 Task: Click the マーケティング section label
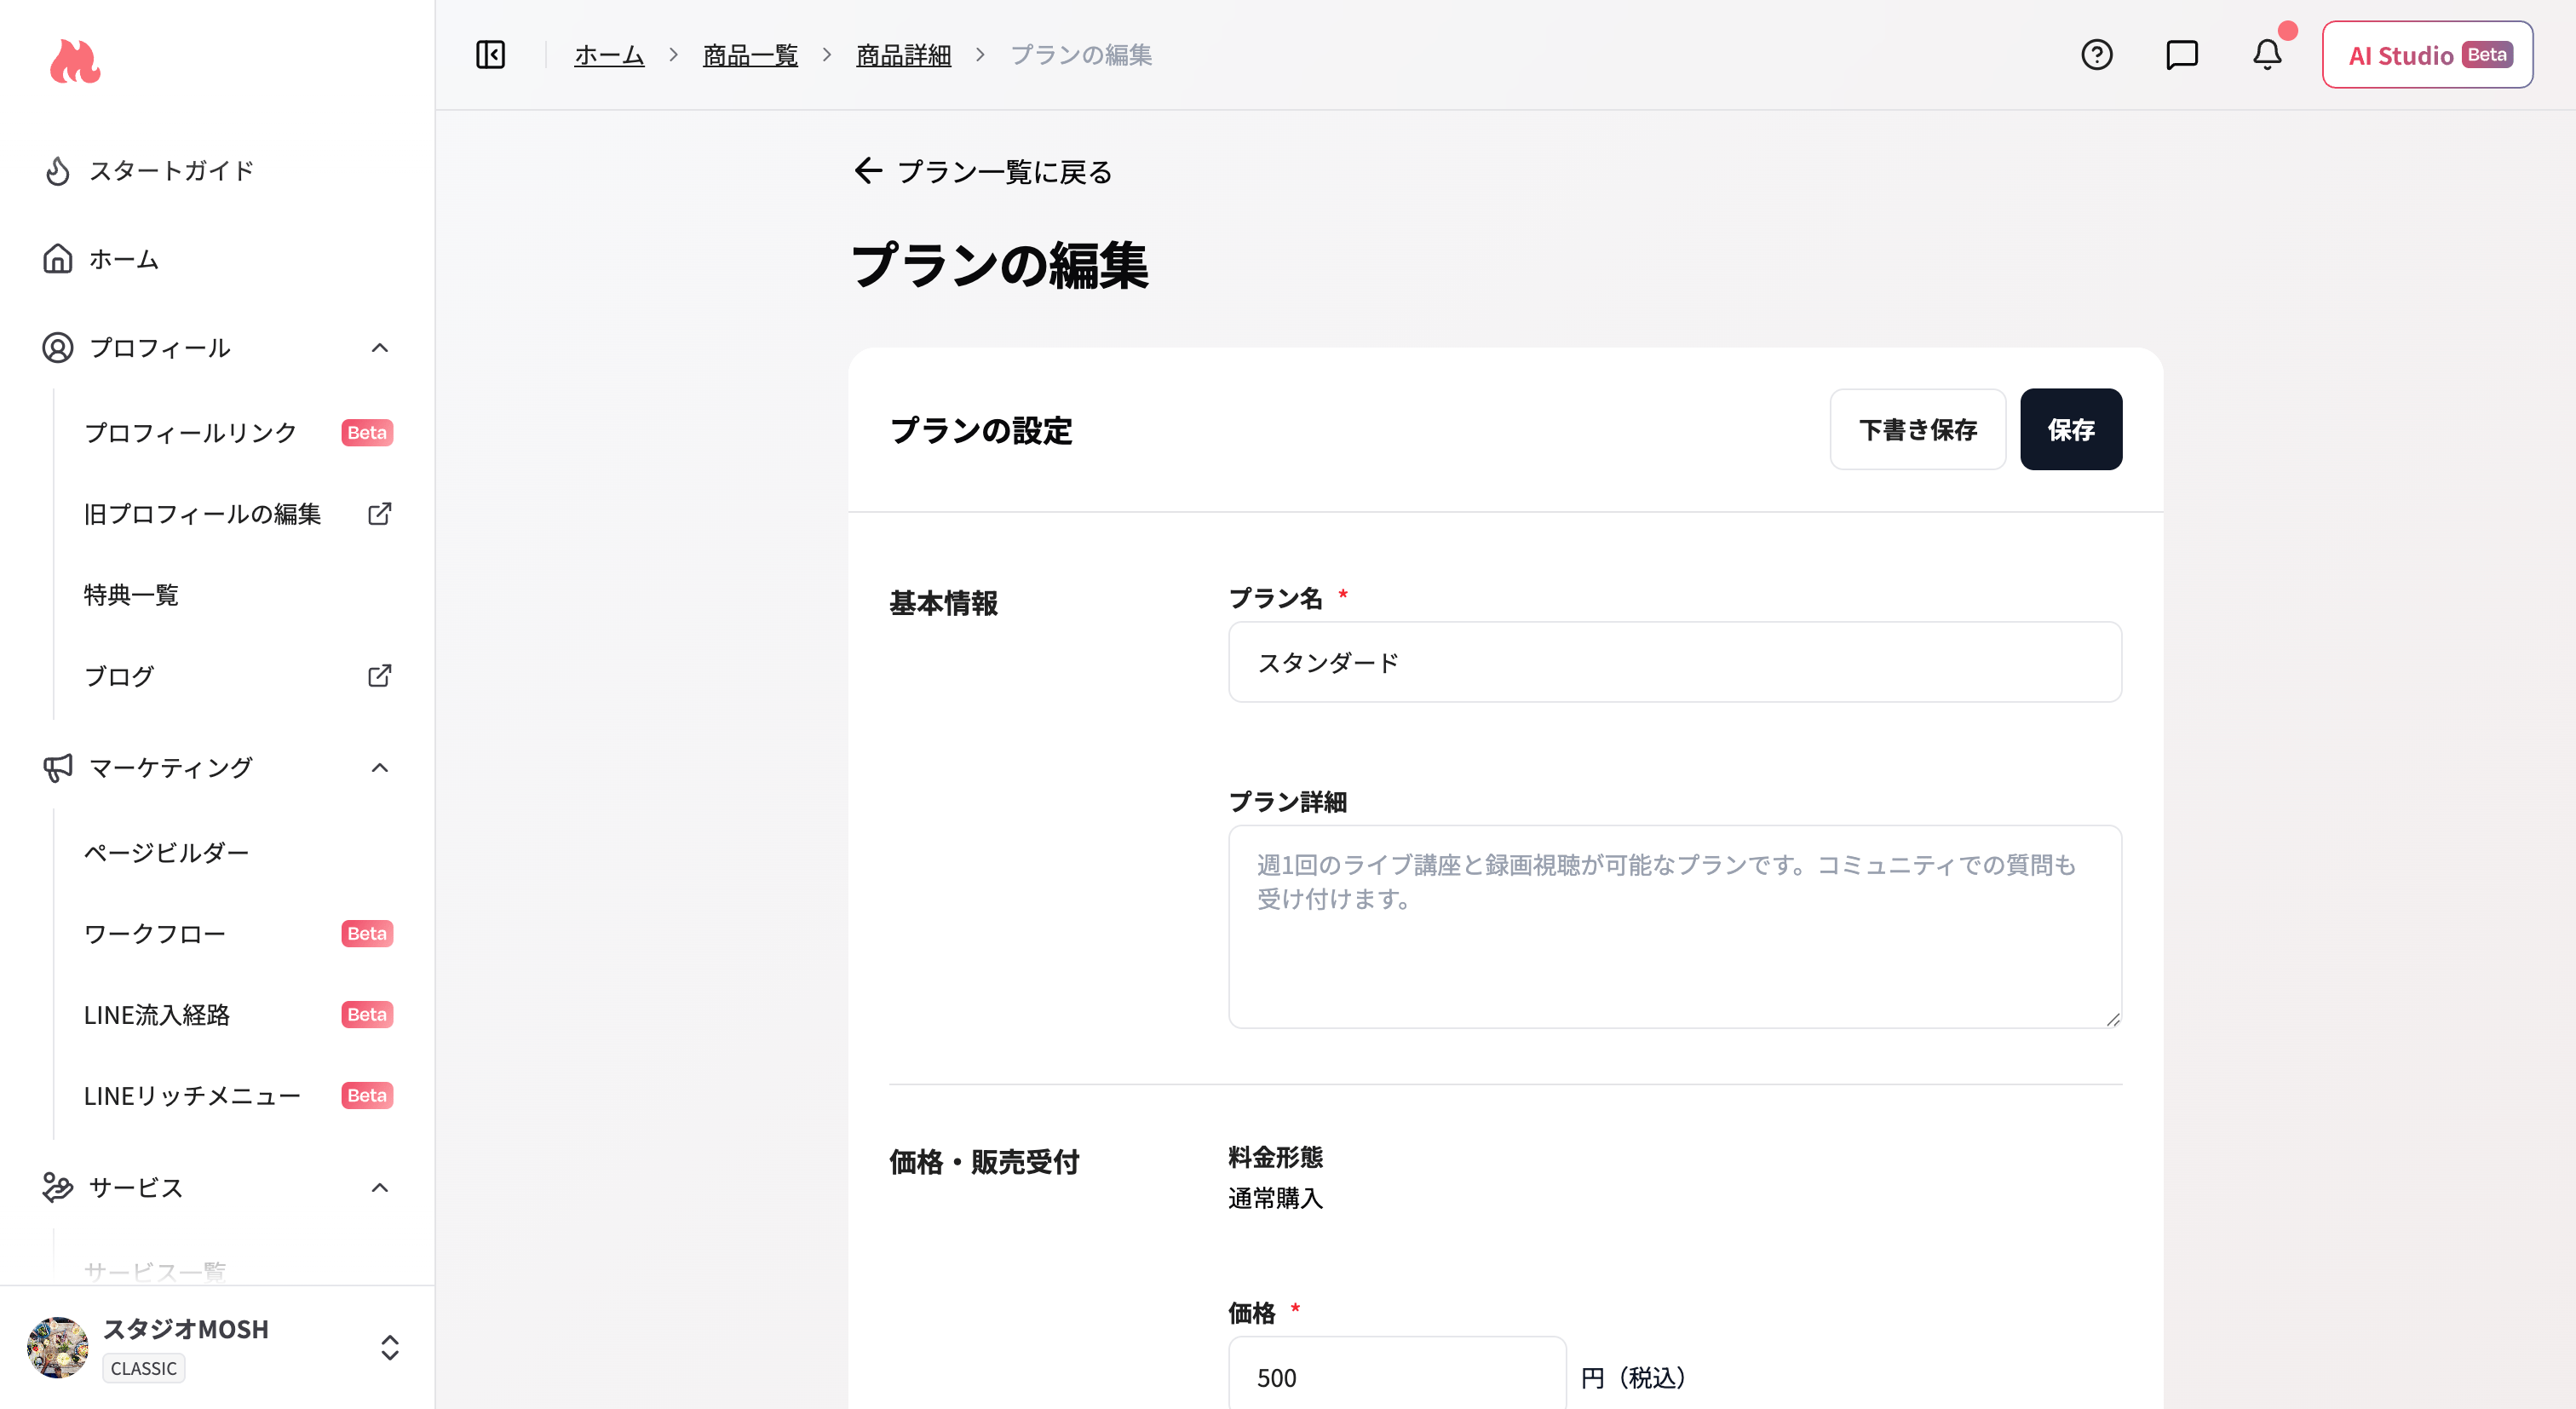click(x=171, y=768)
